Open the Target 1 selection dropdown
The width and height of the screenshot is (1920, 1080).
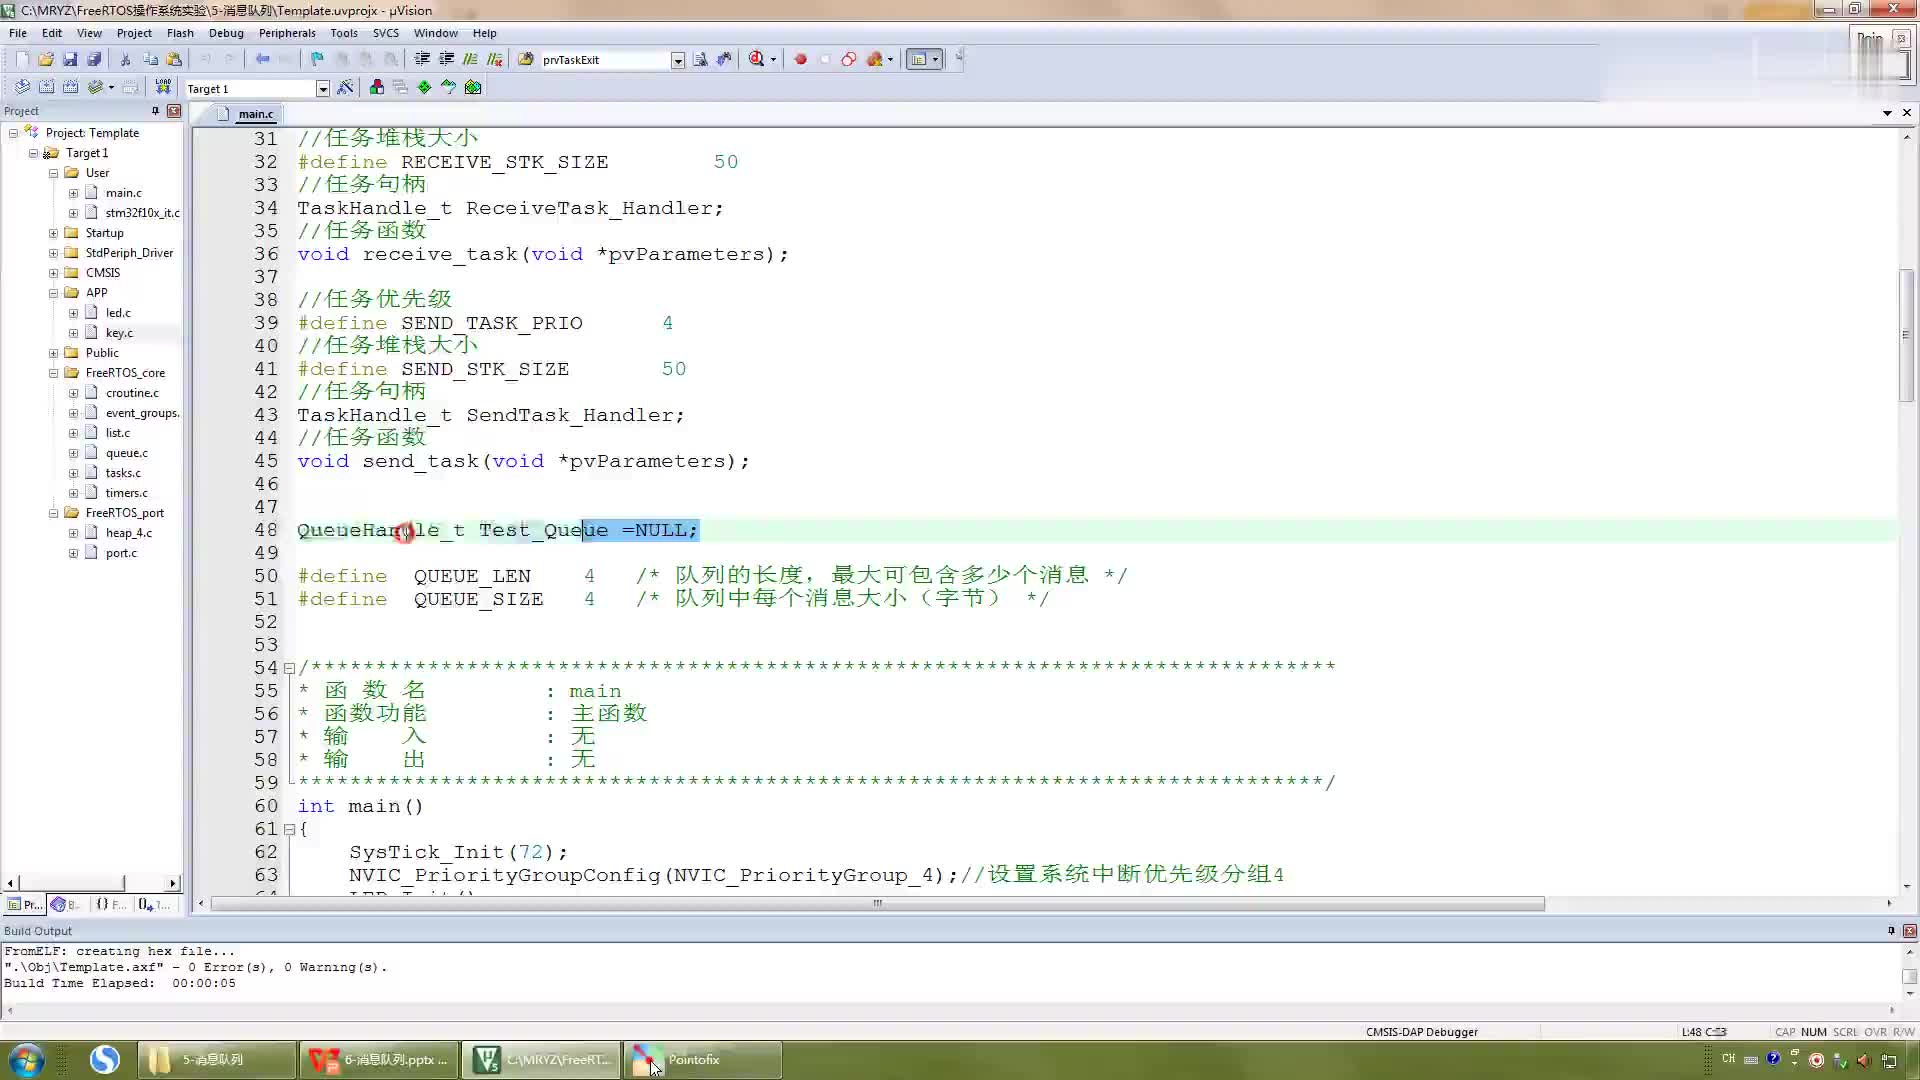click(x=322, y=89)
